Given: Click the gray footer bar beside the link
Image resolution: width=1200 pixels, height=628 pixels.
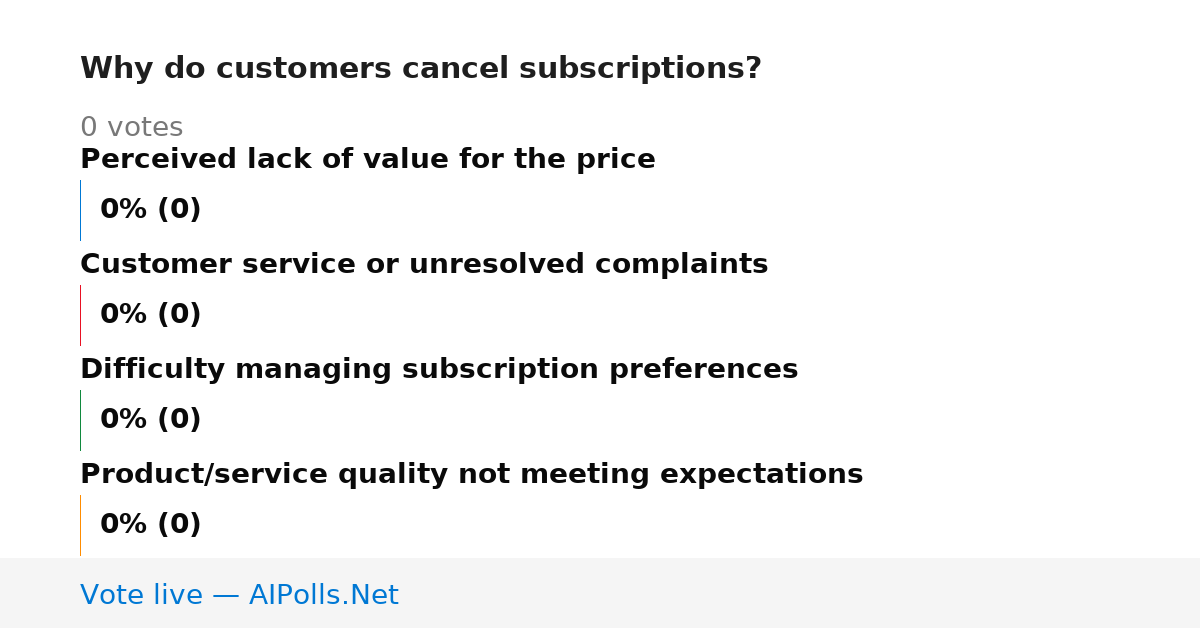Looking at the screenshot, I should tap(800, 593).
